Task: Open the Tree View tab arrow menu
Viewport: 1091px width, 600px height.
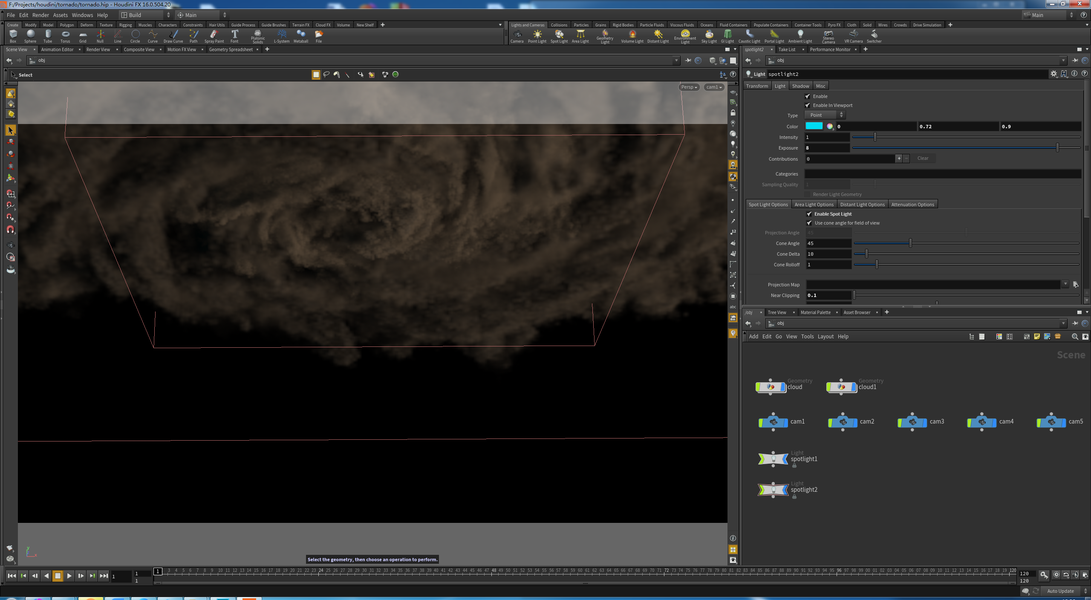Action: [x=793, y=312]
